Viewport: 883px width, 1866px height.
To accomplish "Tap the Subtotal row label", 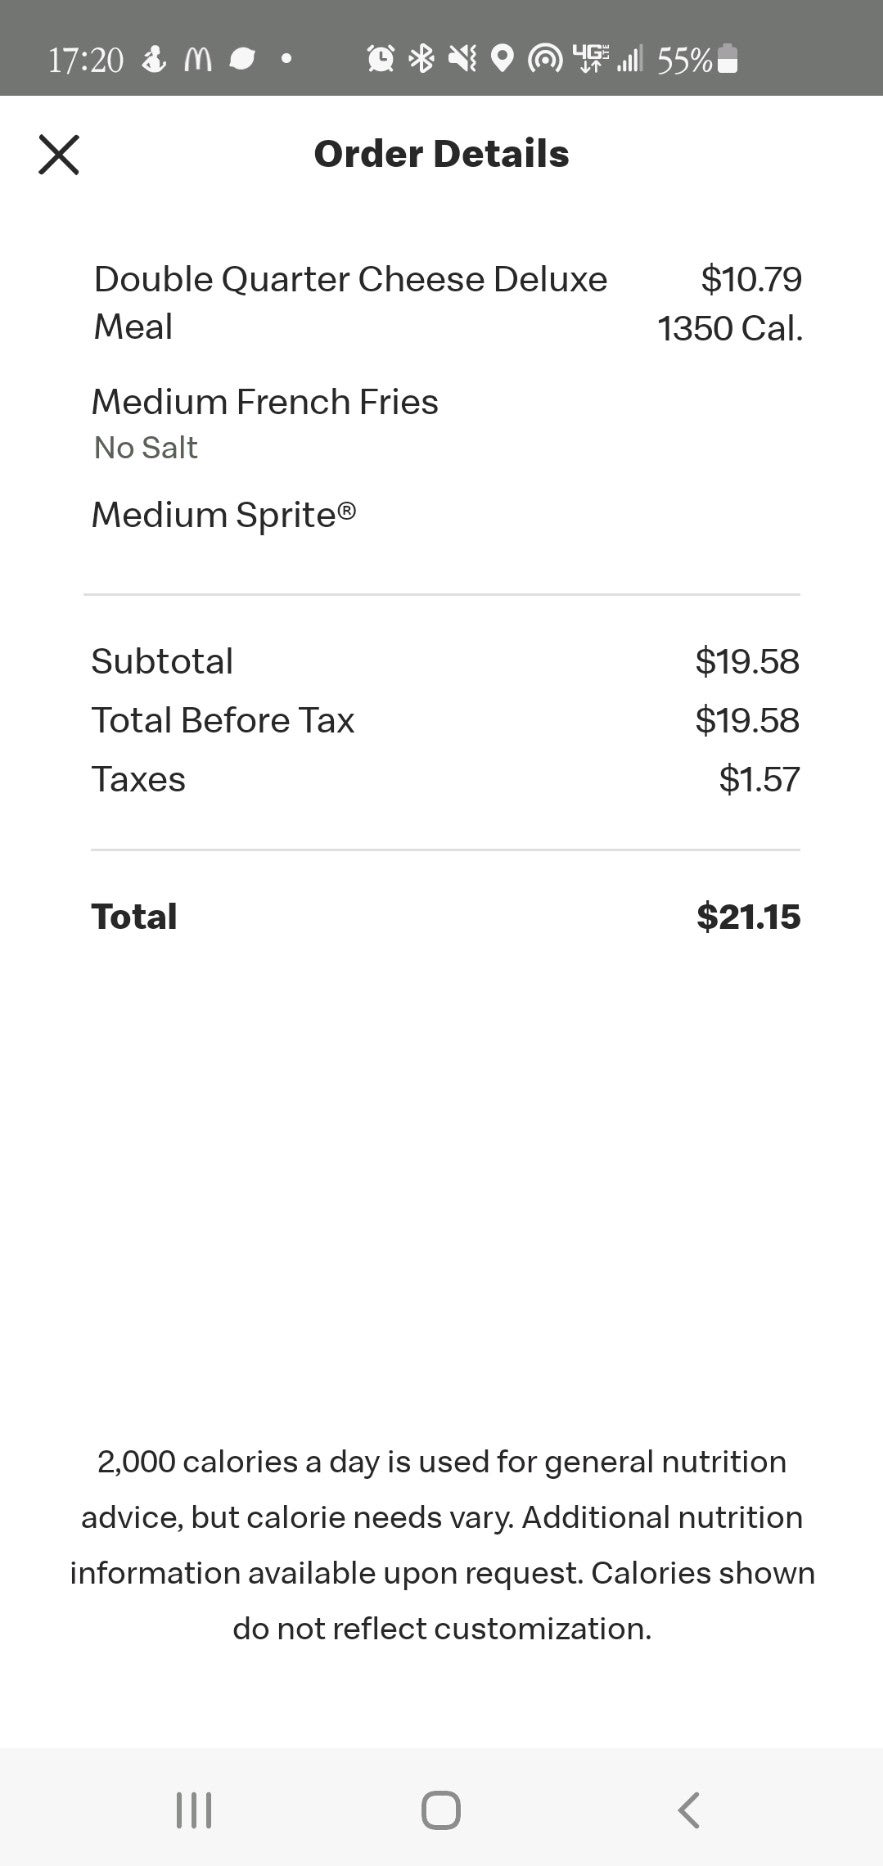I will tap(162, 661).
